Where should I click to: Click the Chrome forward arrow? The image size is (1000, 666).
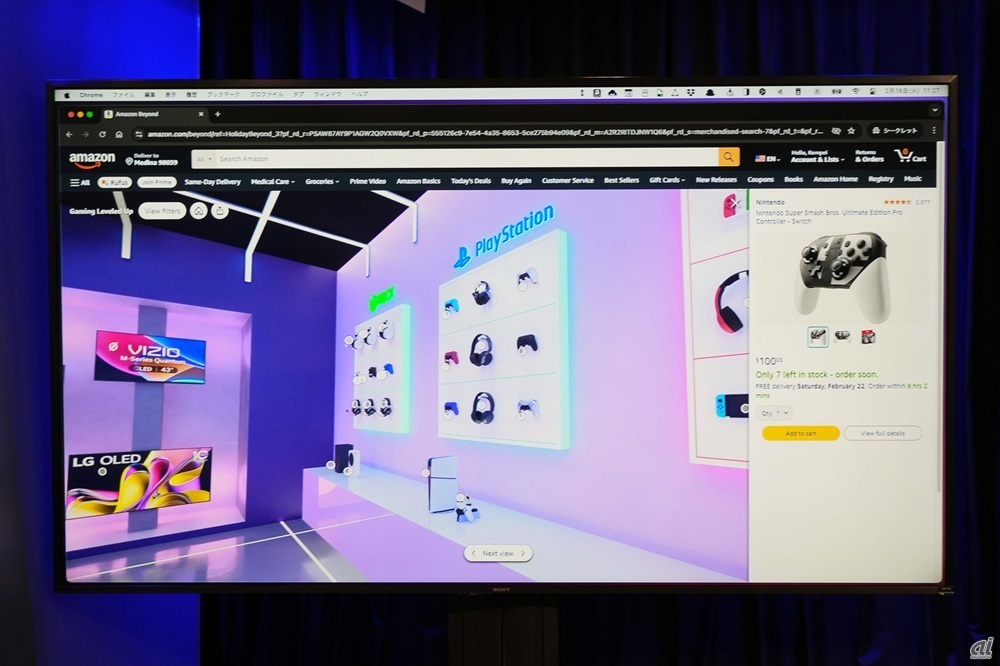point(85,135)
